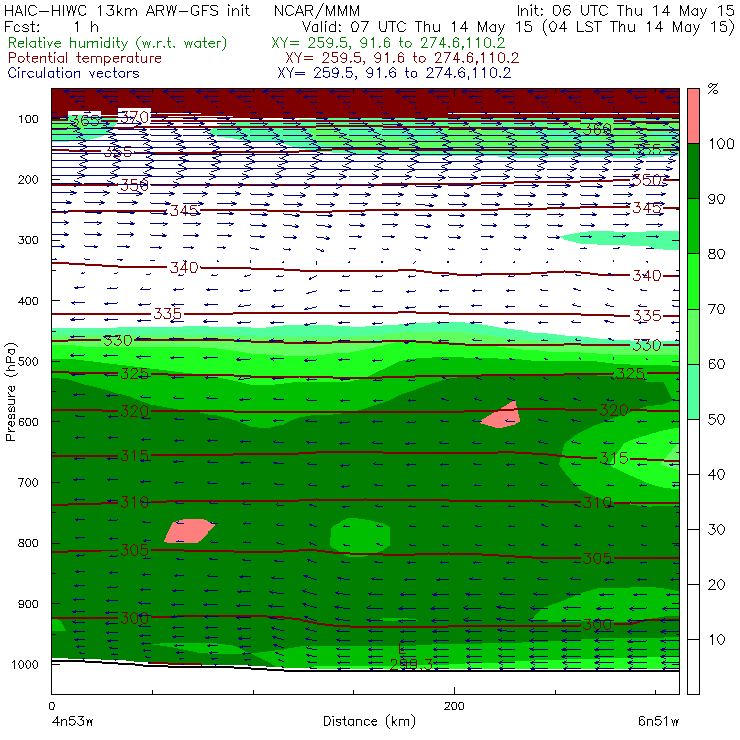Viewport: 740px width, 740px height.
Task: Click the 'NCAR/MMM' label
Action: point(317,10)
